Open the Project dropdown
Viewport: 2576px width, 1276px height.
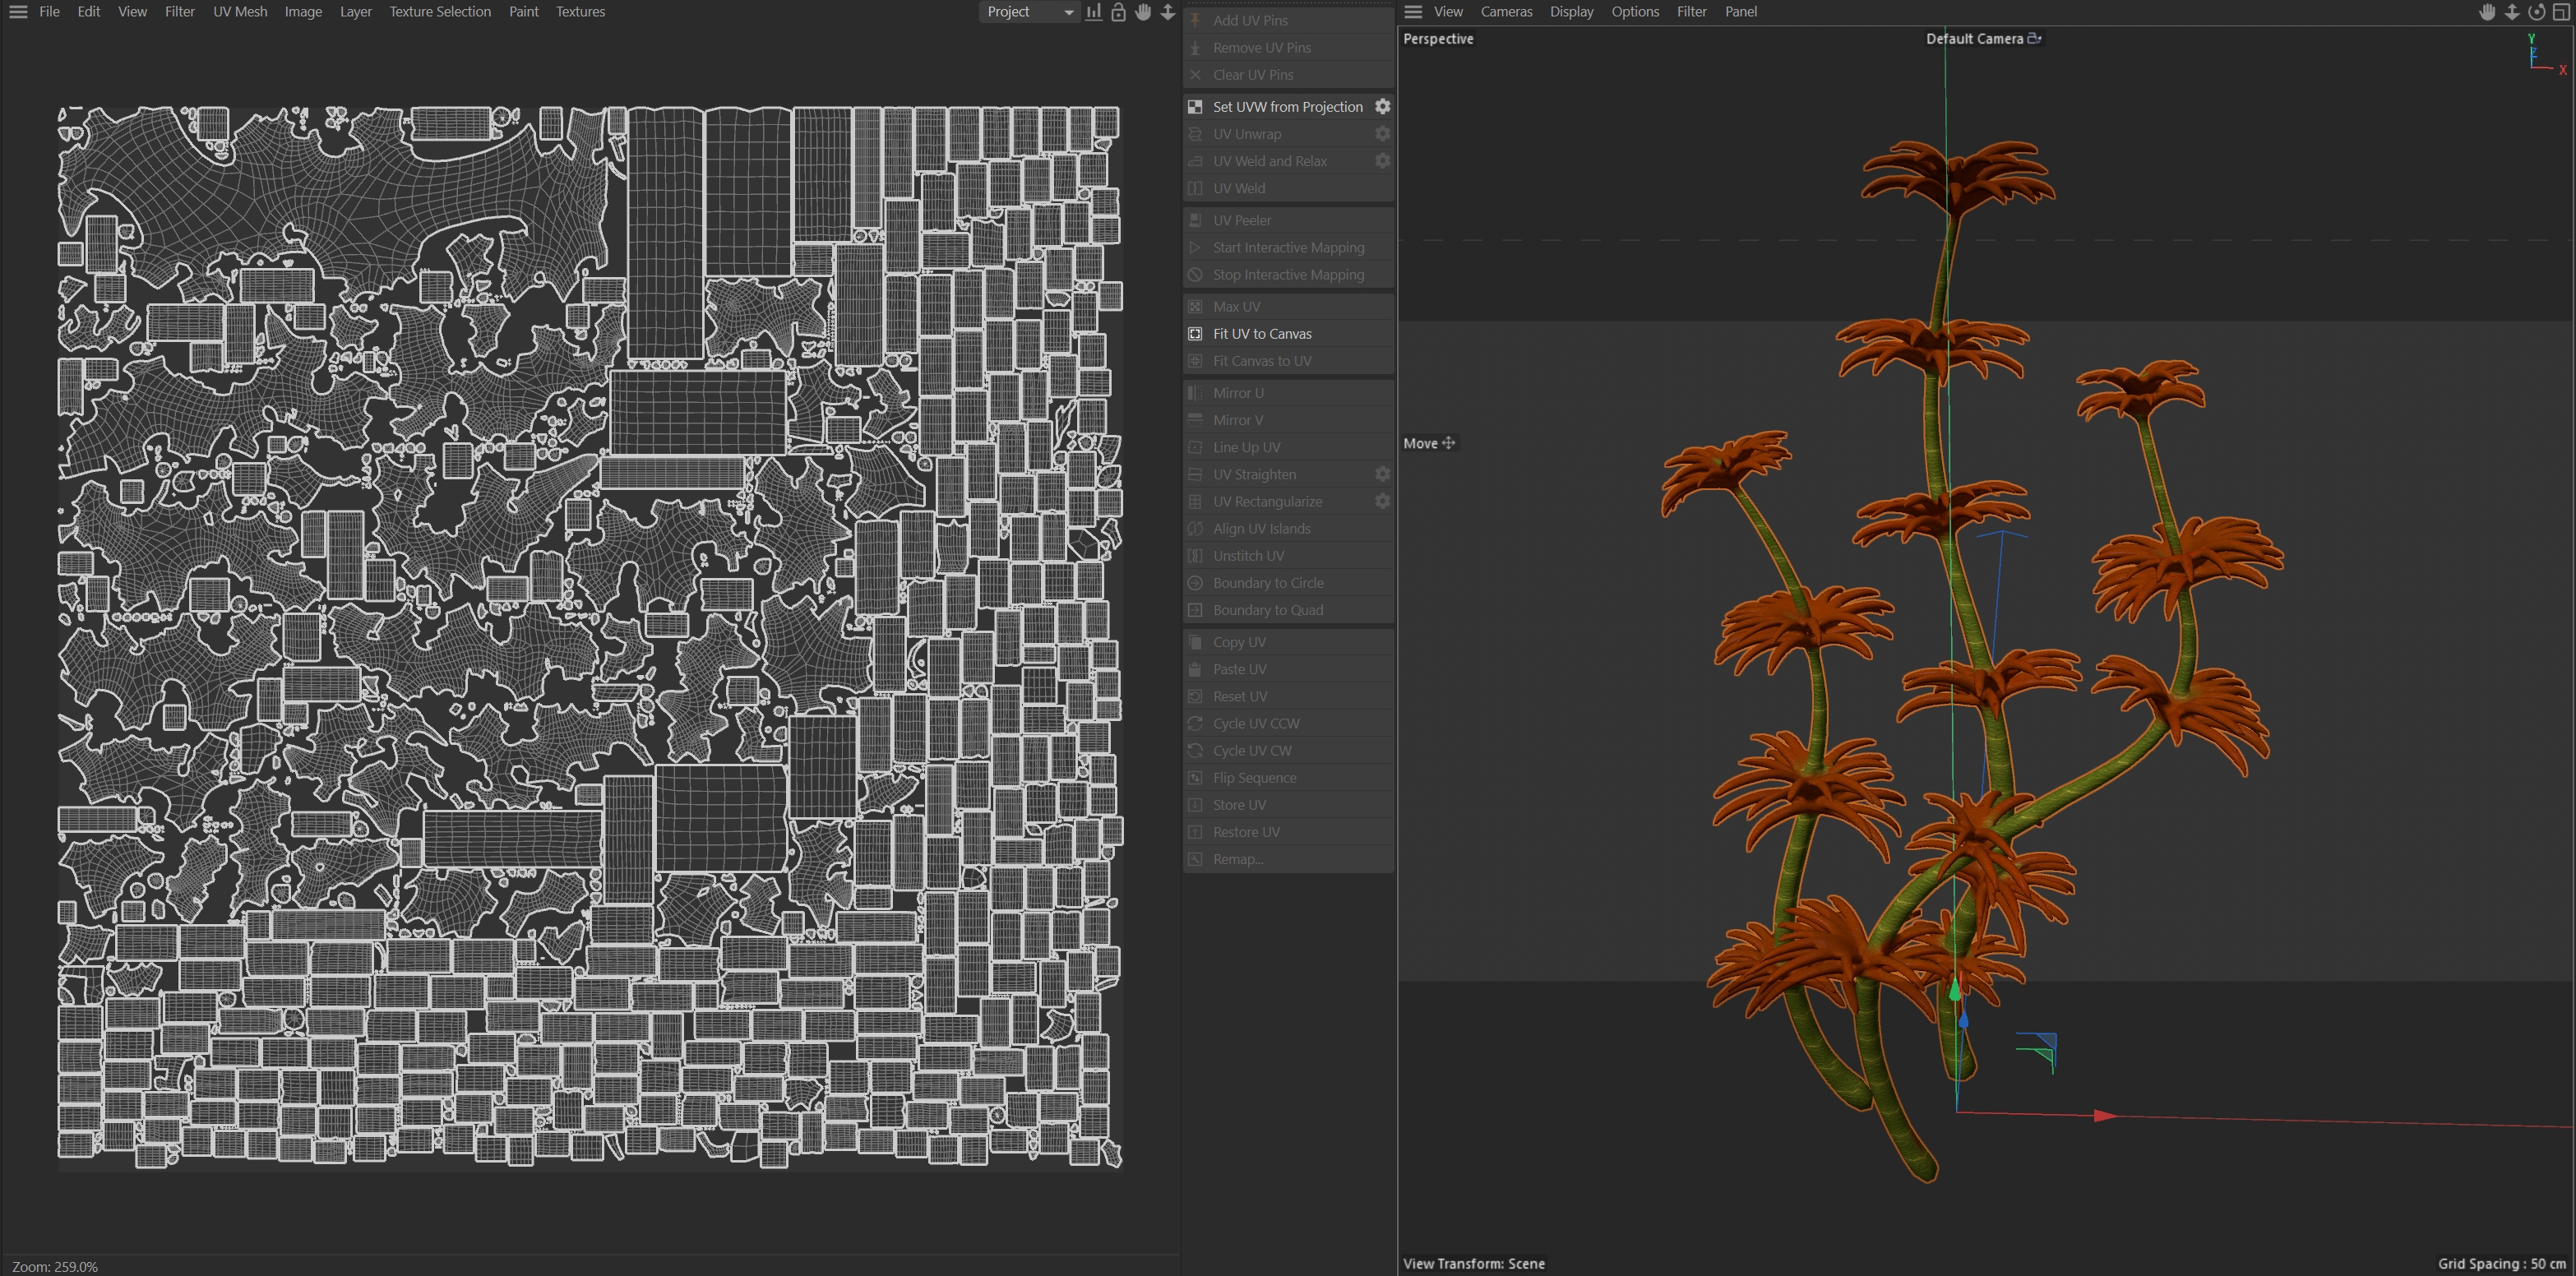[1027, 12]
